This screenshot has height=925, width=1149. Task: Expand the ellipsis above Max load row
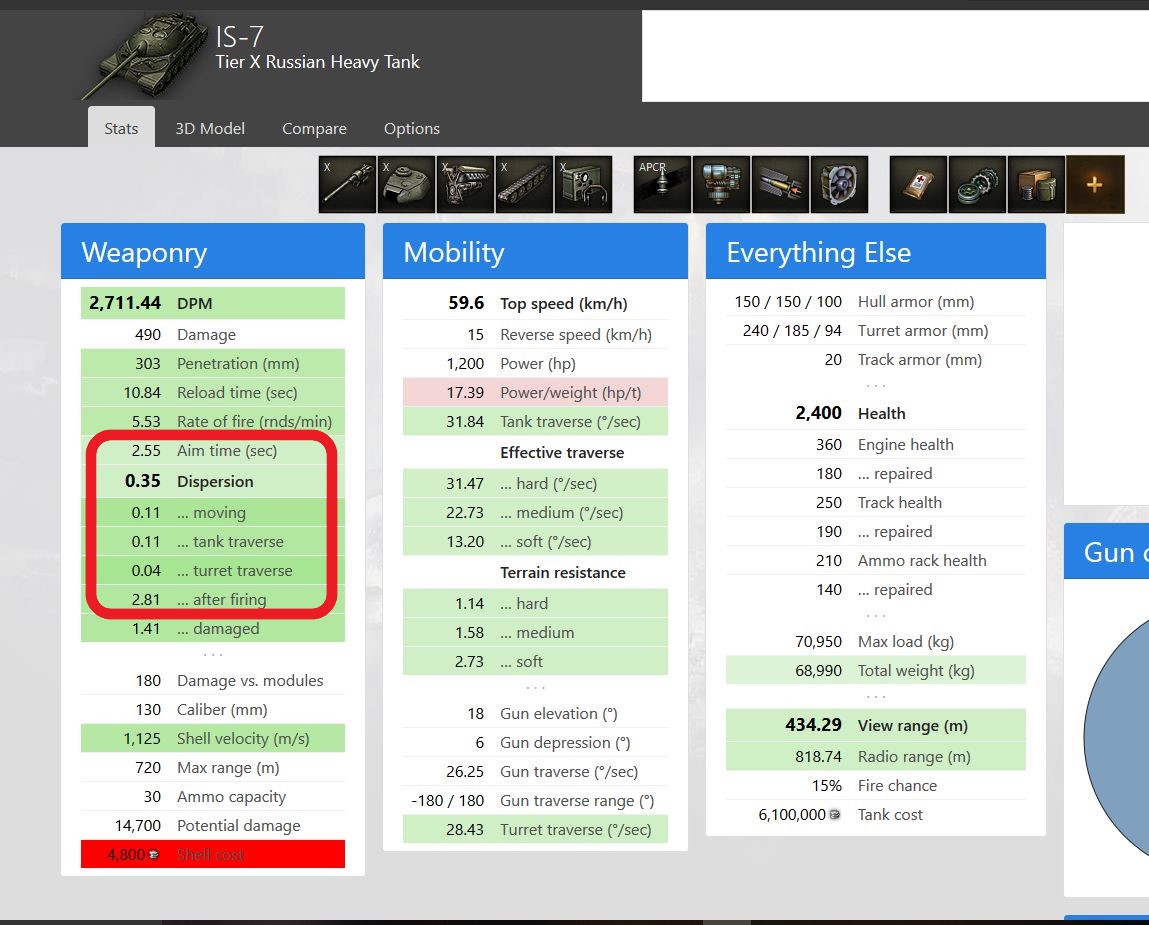coord(876,616)
